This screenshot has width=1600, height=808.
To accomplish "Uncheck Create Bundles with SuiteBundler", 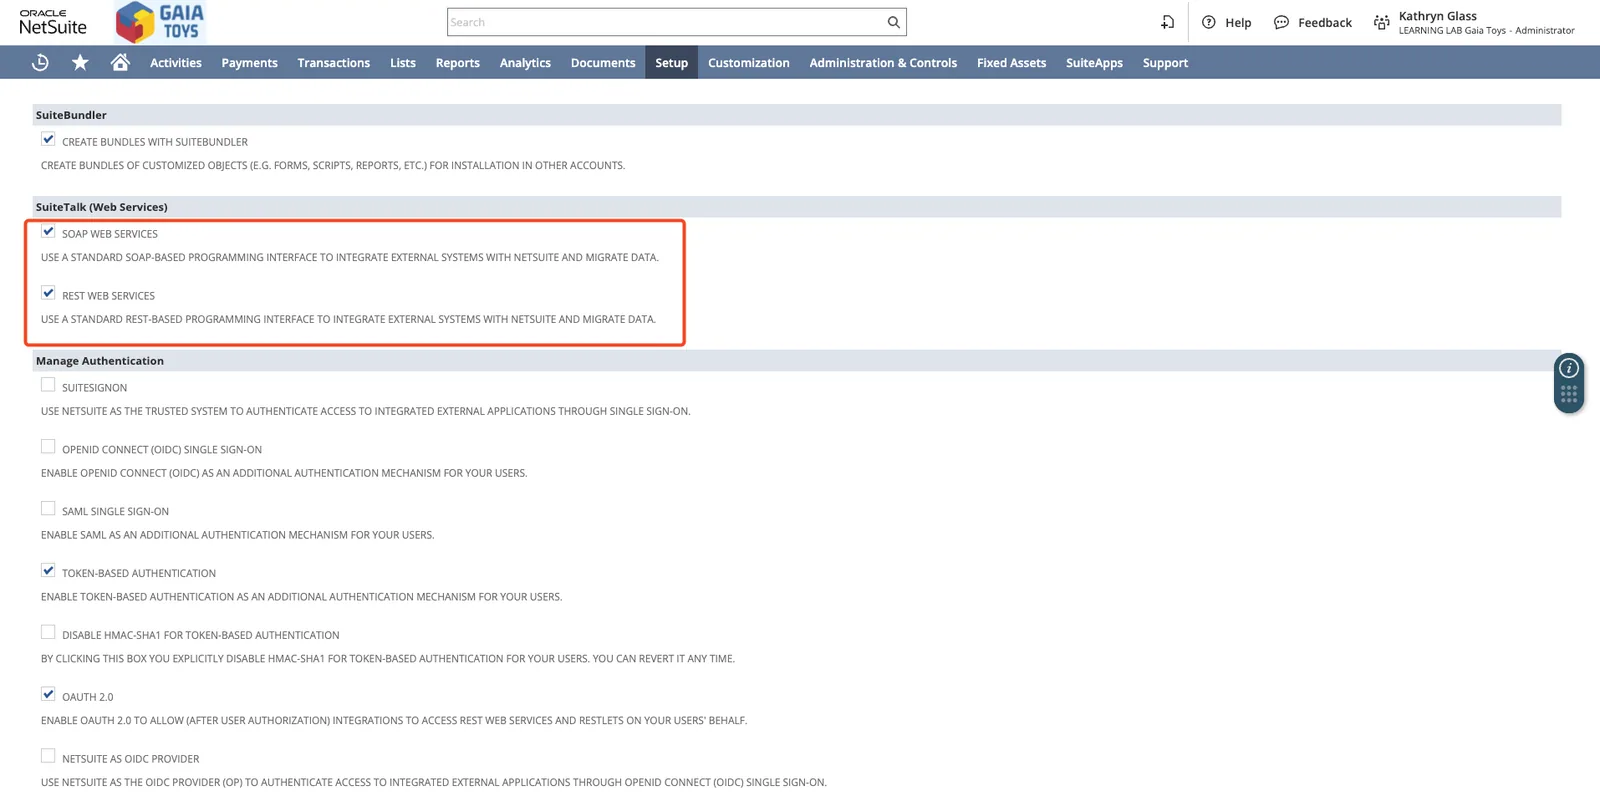I will pyautogui.click(x=48, y=139).
